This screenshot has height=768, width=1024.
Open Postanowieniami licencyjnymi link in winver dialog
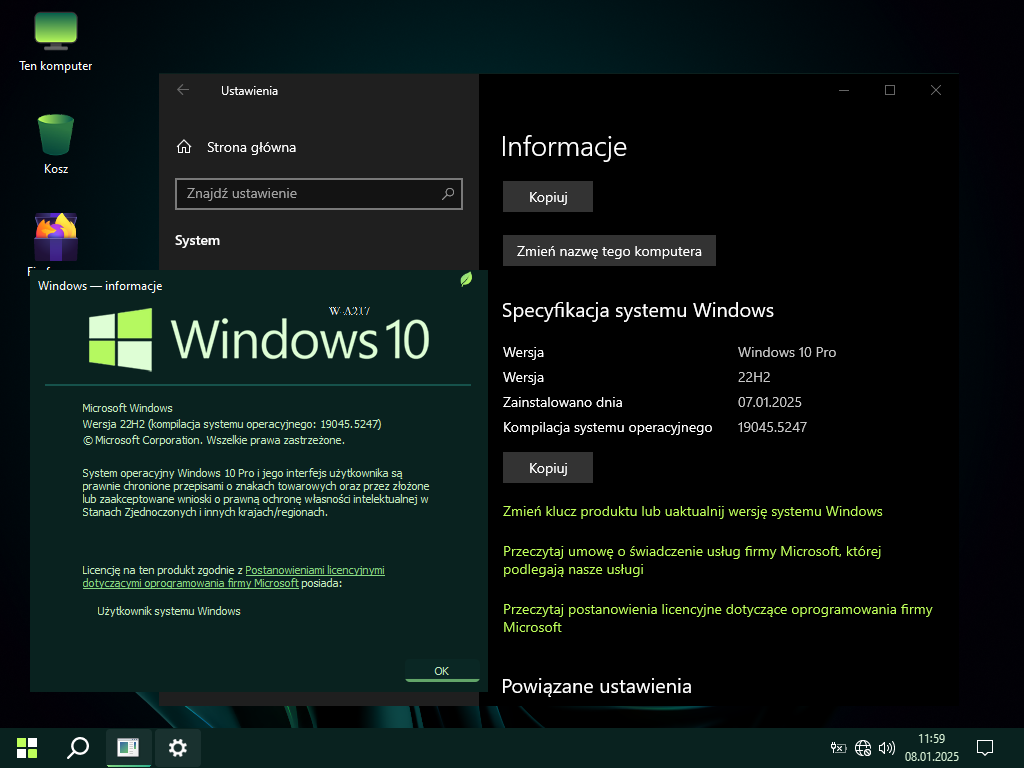[x=314, y=570]
